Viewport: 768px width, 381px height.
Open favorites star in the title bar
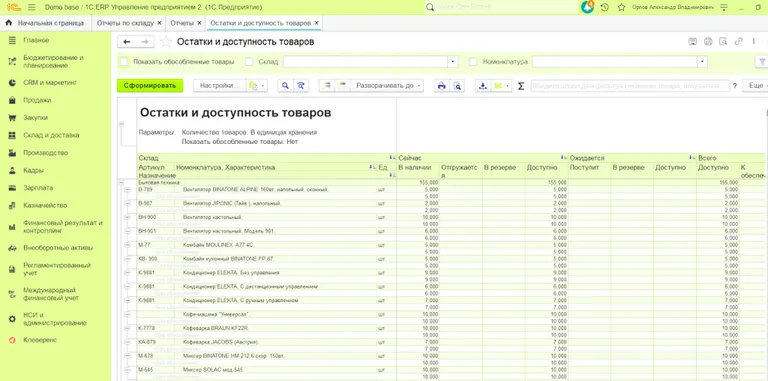(x=622, y=7)
